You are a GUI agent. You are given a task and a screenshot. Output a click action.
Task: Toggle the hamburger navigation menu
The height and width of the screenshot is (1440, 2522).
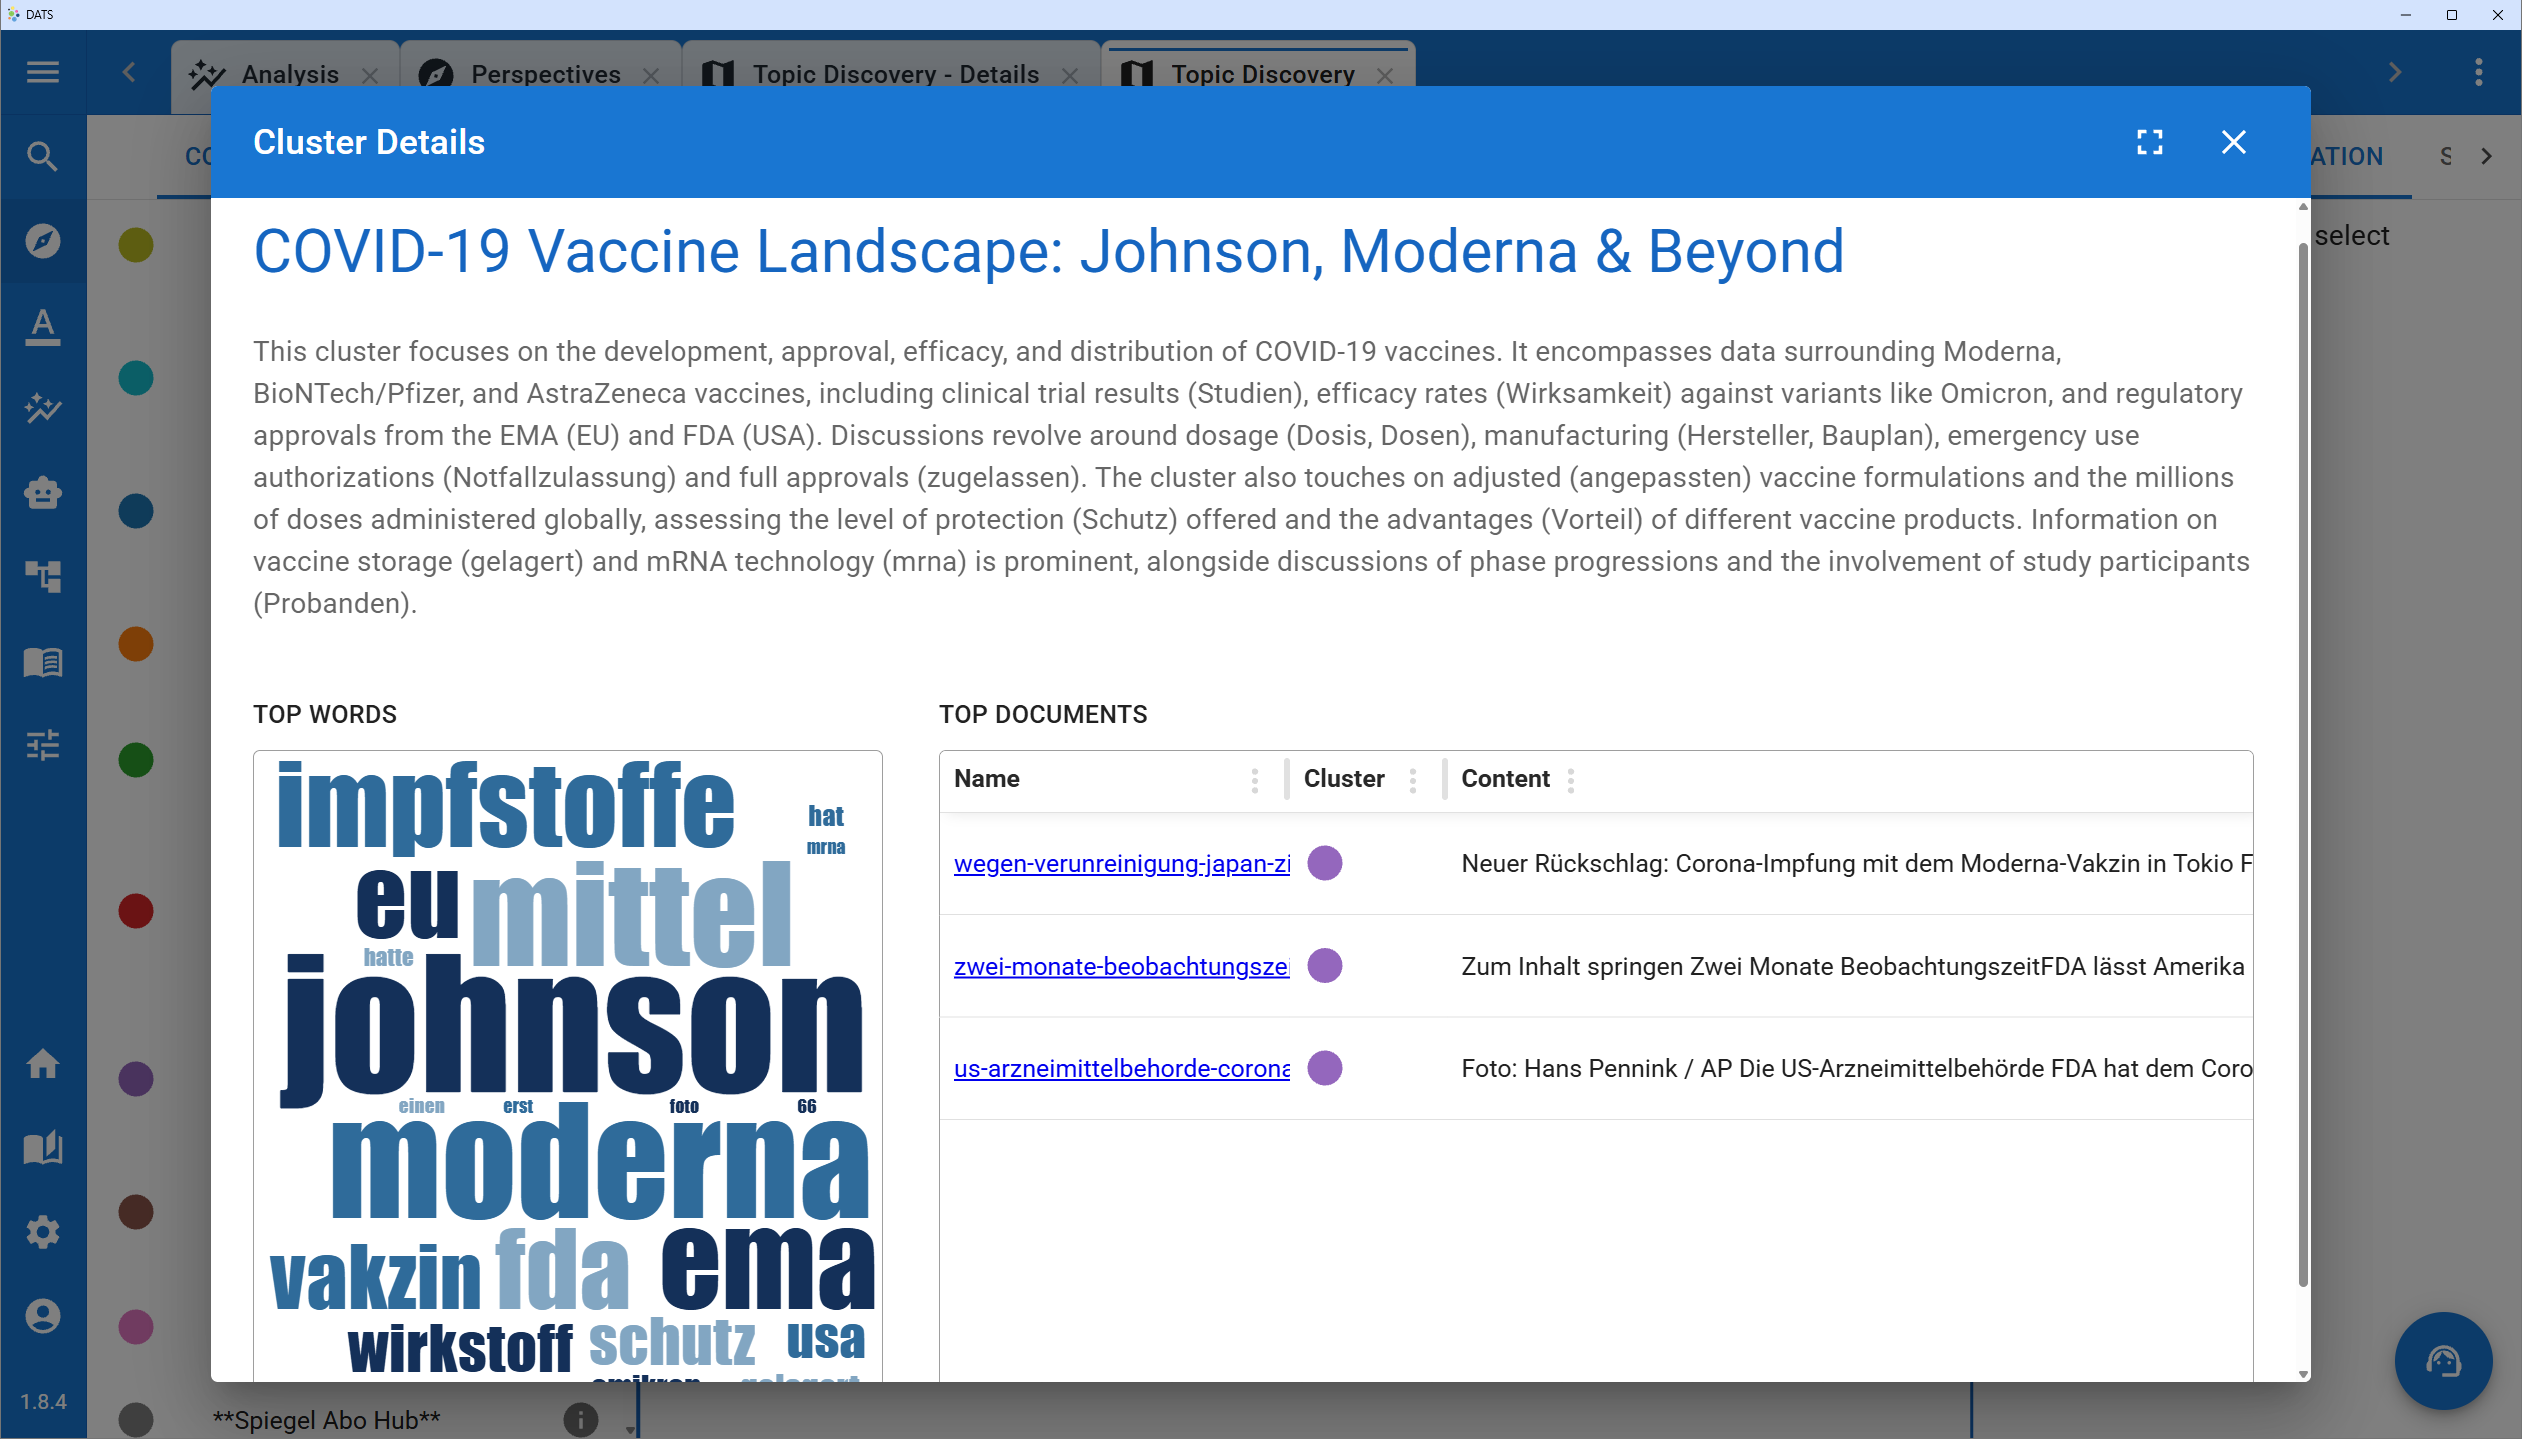[42, 72]
